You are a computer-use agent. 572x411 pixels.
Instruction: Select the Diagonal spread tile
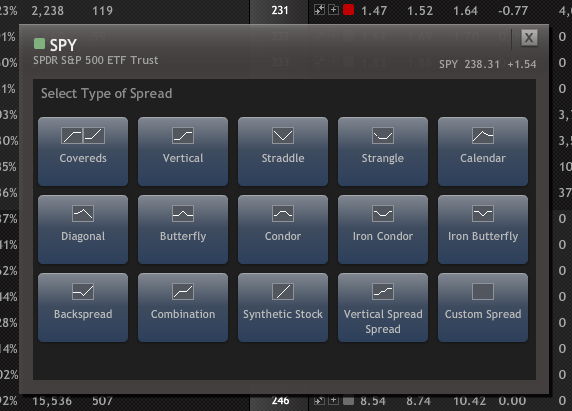tap(83, 229)
